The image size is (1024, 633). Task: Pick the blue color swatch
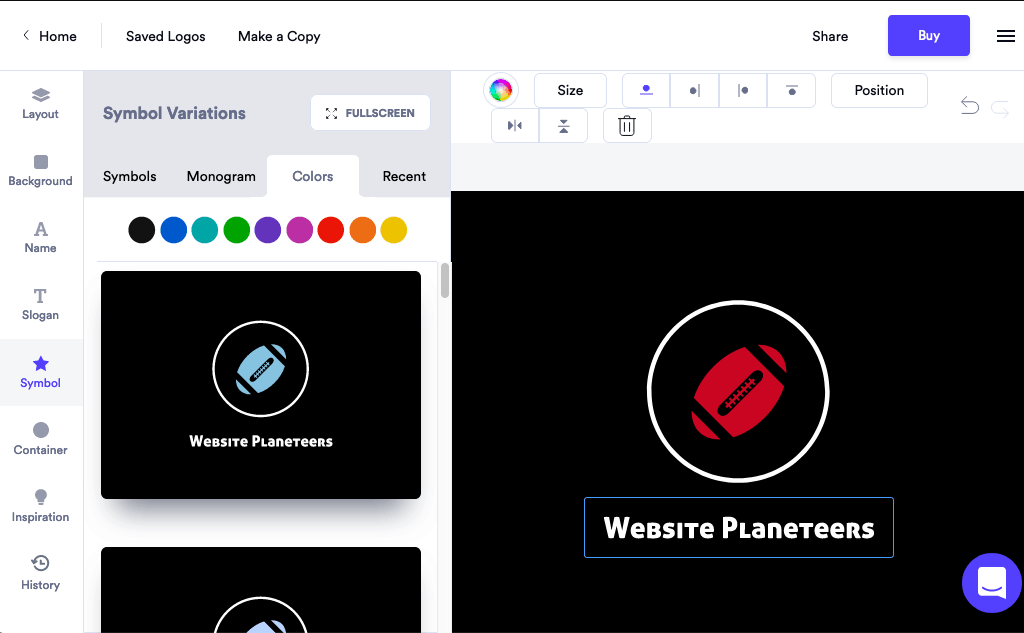[x=174, y=230]
